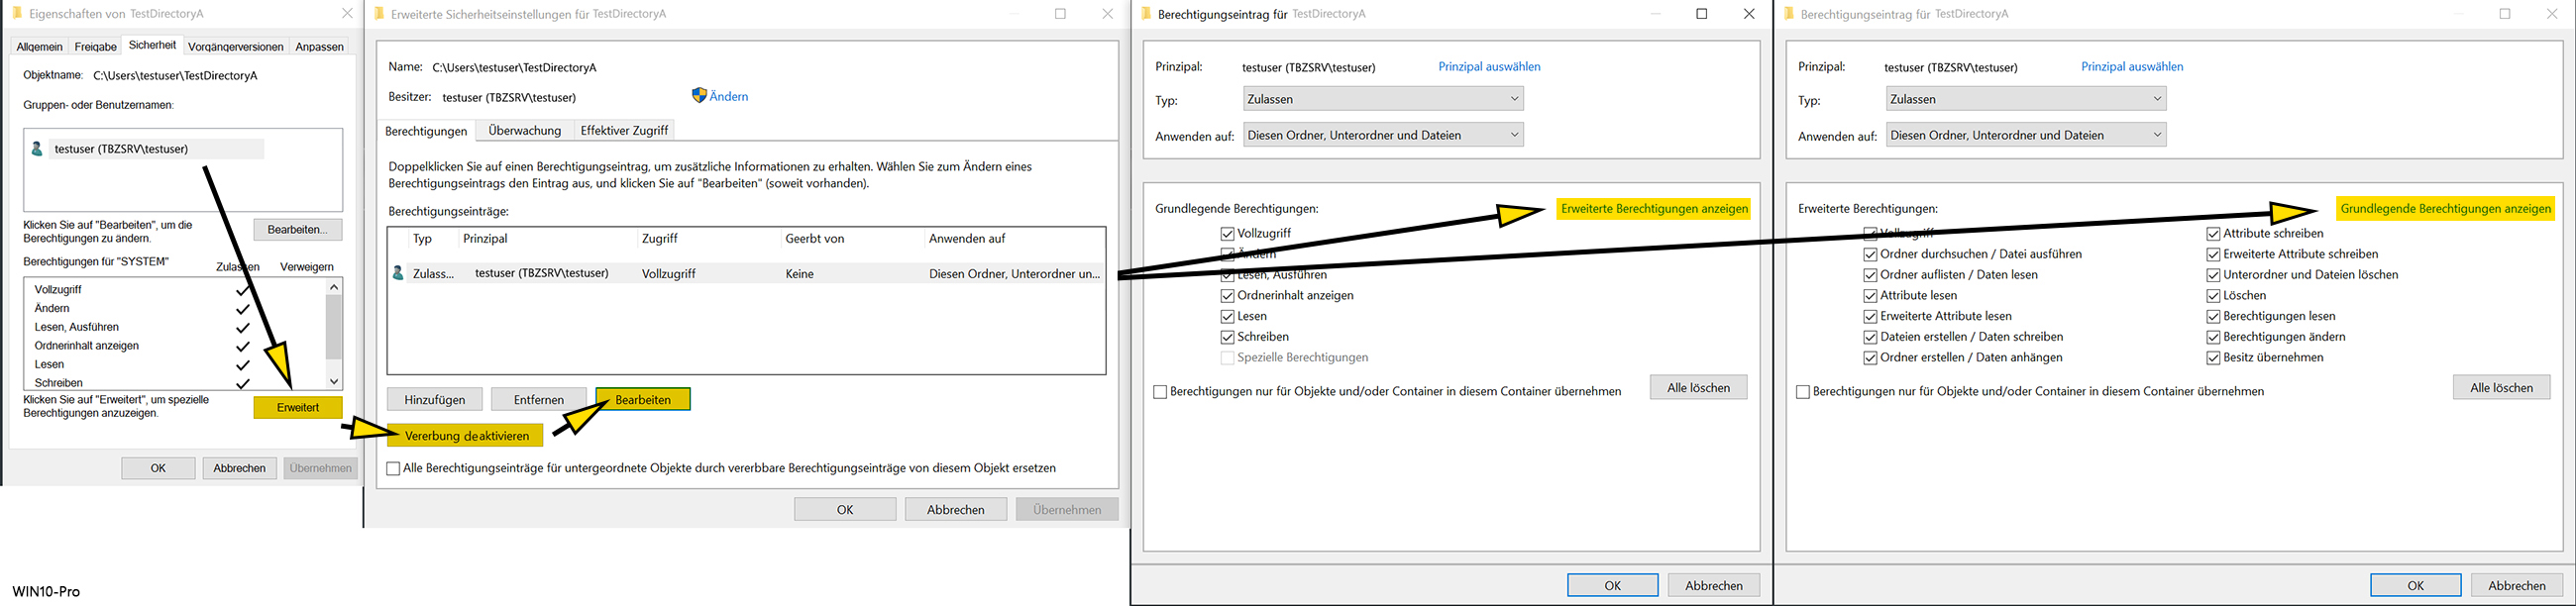The width and height of the screenshot is (2576, 606).
Task: Uncheck the 'Besitz übernehmen' permission
Action: pos(2213,358)
